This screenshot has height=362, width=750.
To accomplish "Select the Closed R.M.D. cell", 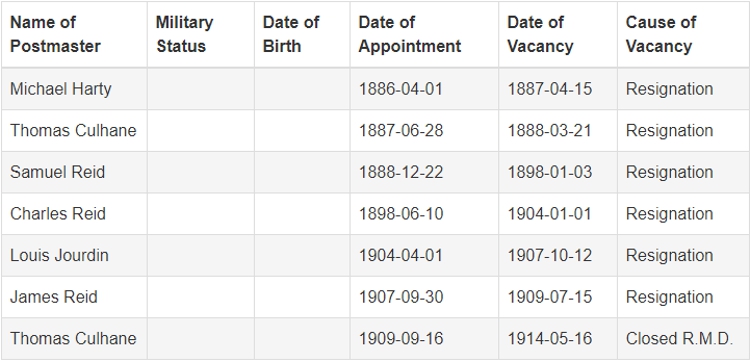I will (x=684, y=339).
